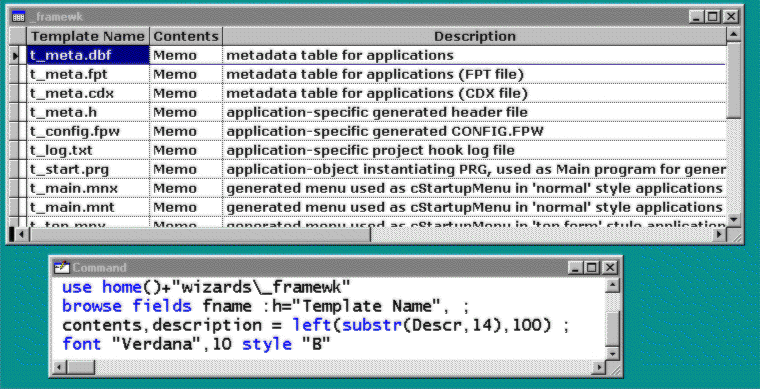The image size is (760, 389).
Task: Select the t_meta.dbf template name cell
Action: tap(88, 55)
